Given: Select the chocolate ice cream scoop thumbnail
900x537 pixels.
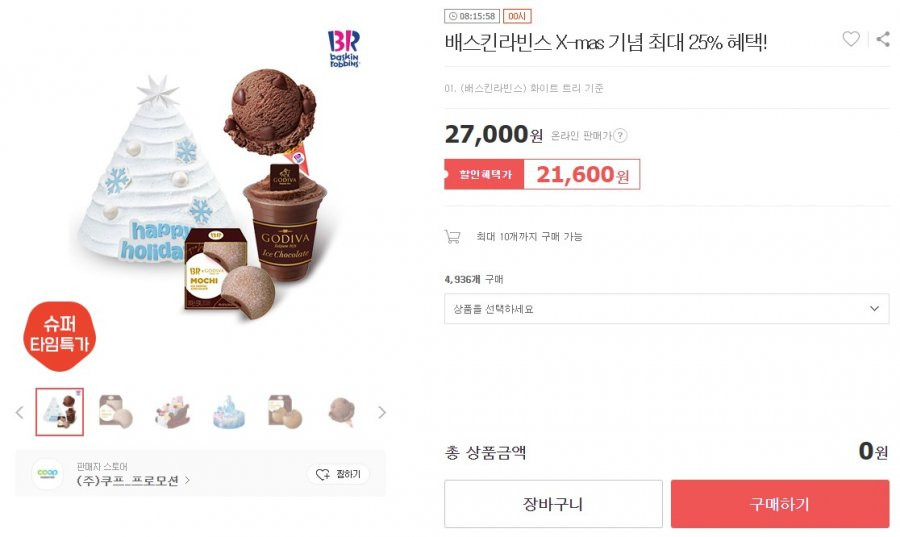Looking at the screenshot, I should point(342,412).
